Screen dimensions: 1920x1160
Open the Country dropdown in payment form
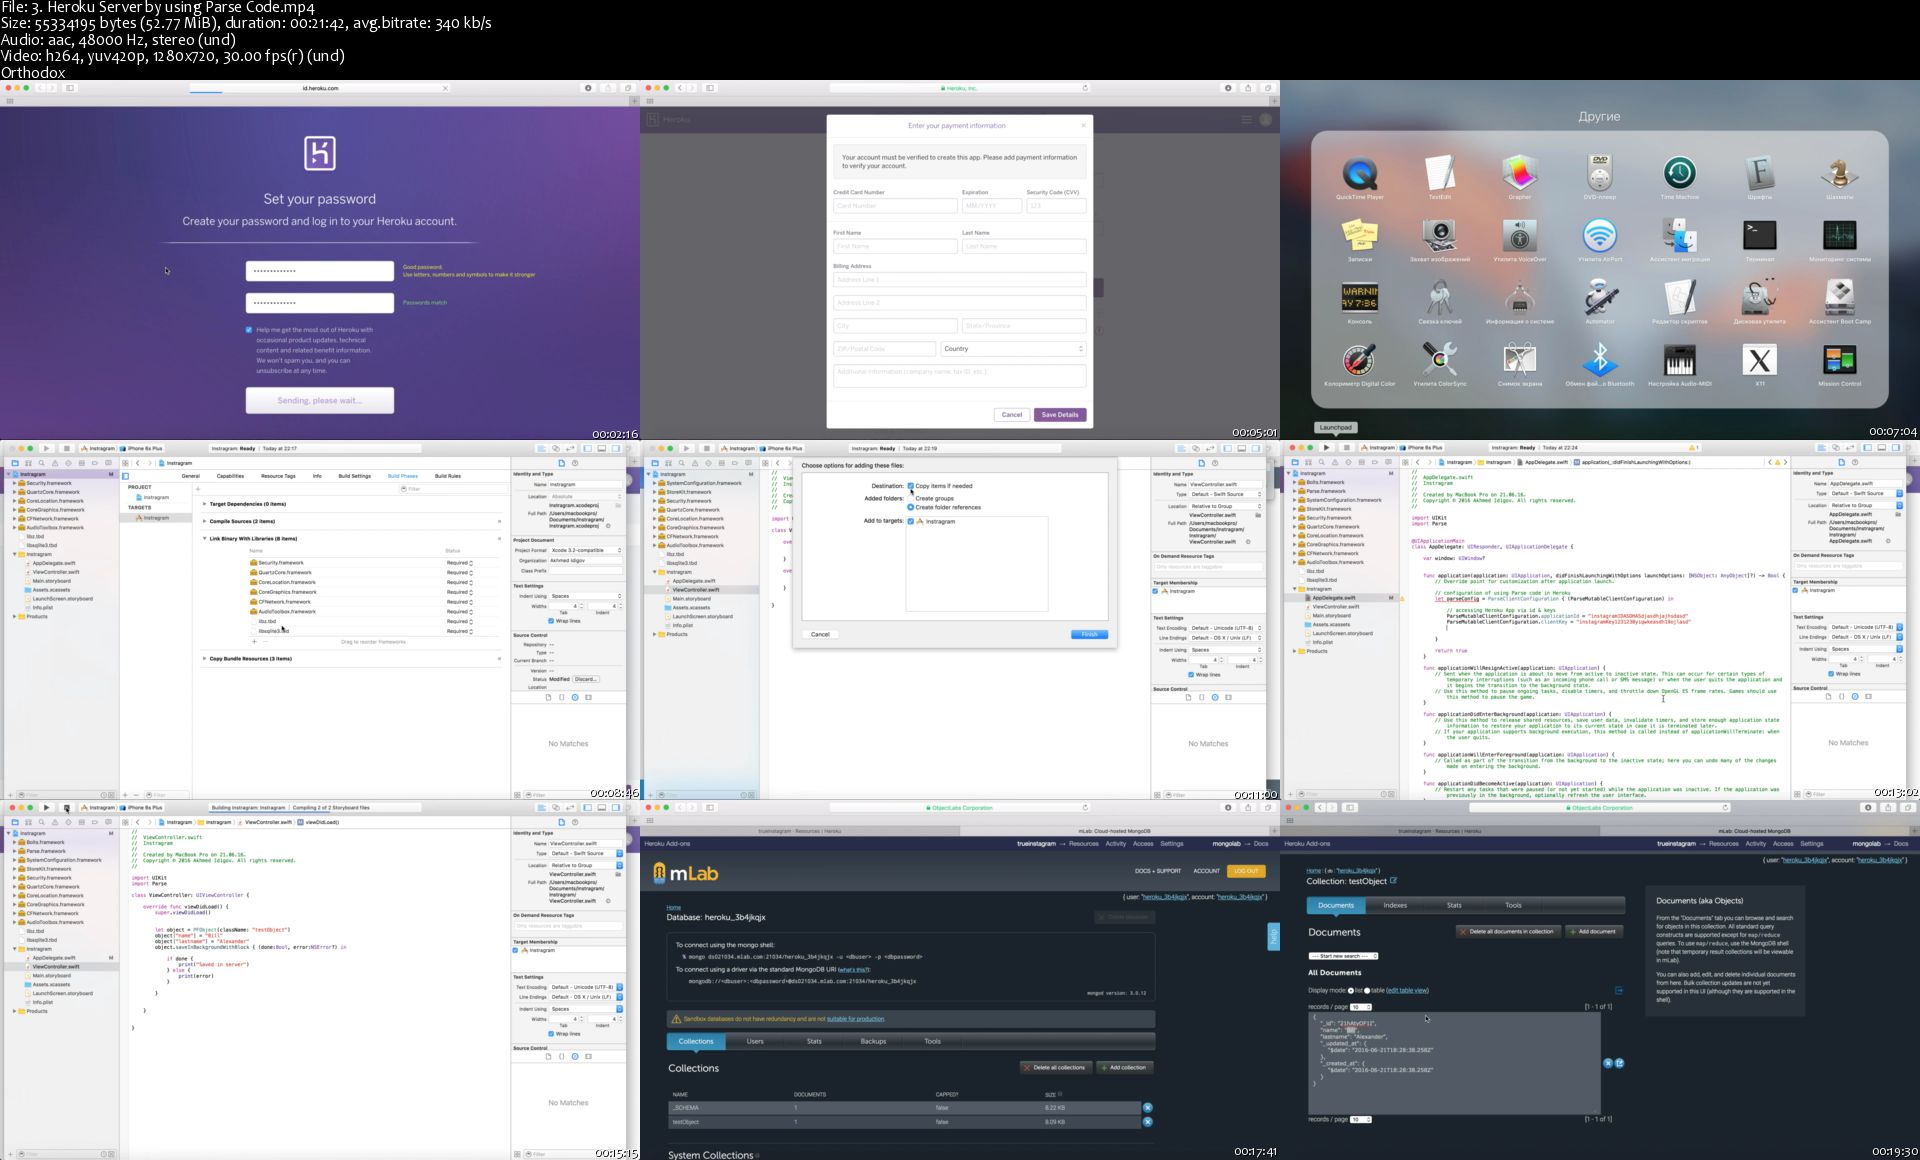click(x=1013, y=349)
